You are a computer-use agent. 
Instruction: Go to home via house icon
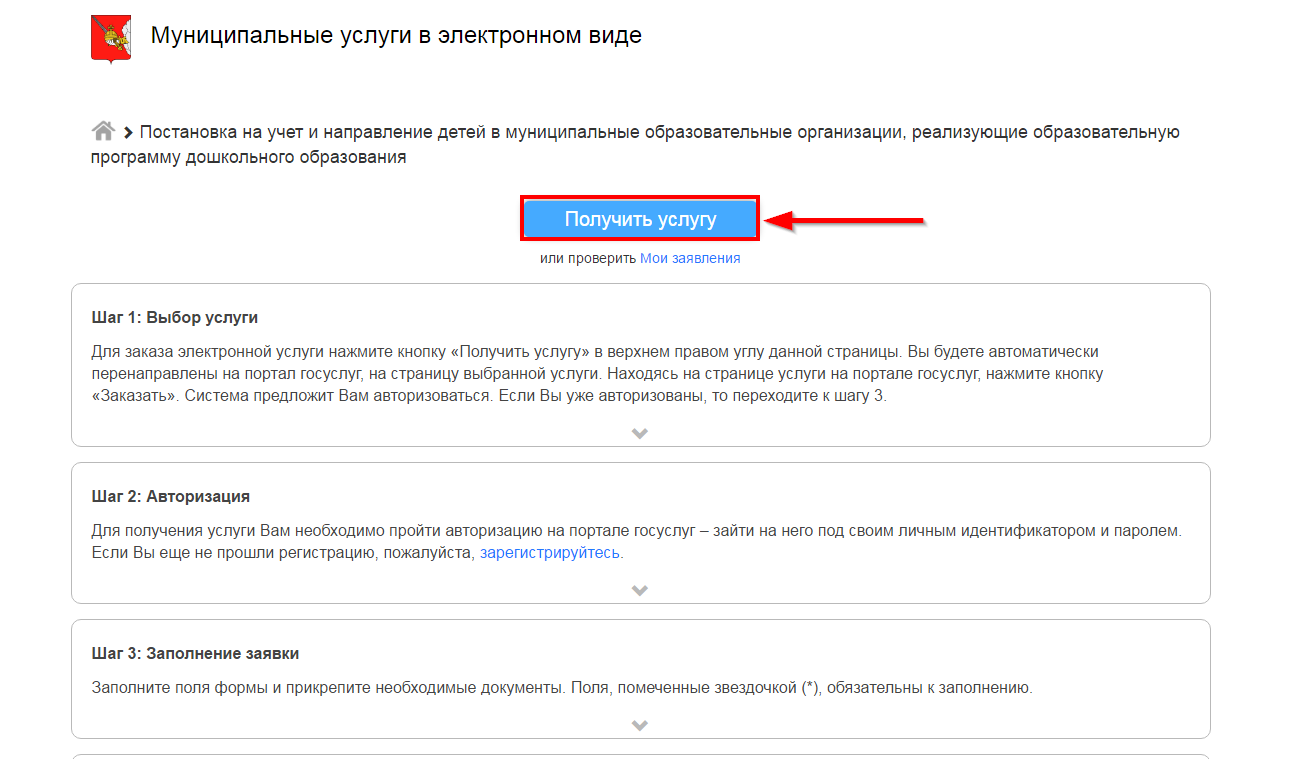point(102,132)
